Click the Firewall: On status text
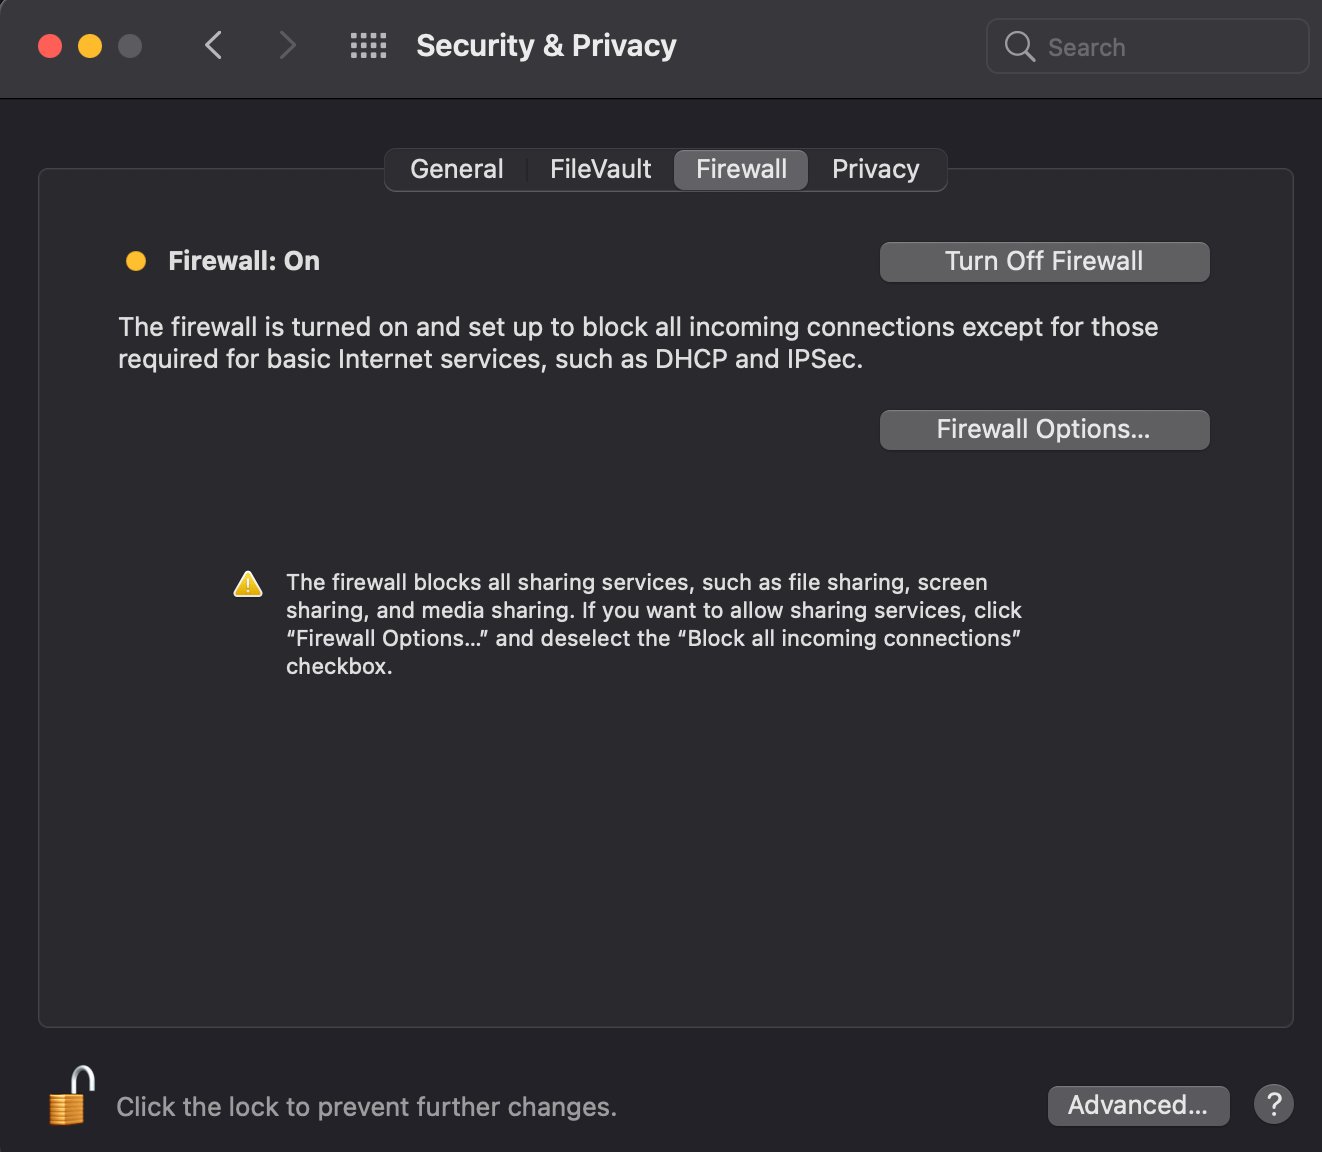 [244, 260]
